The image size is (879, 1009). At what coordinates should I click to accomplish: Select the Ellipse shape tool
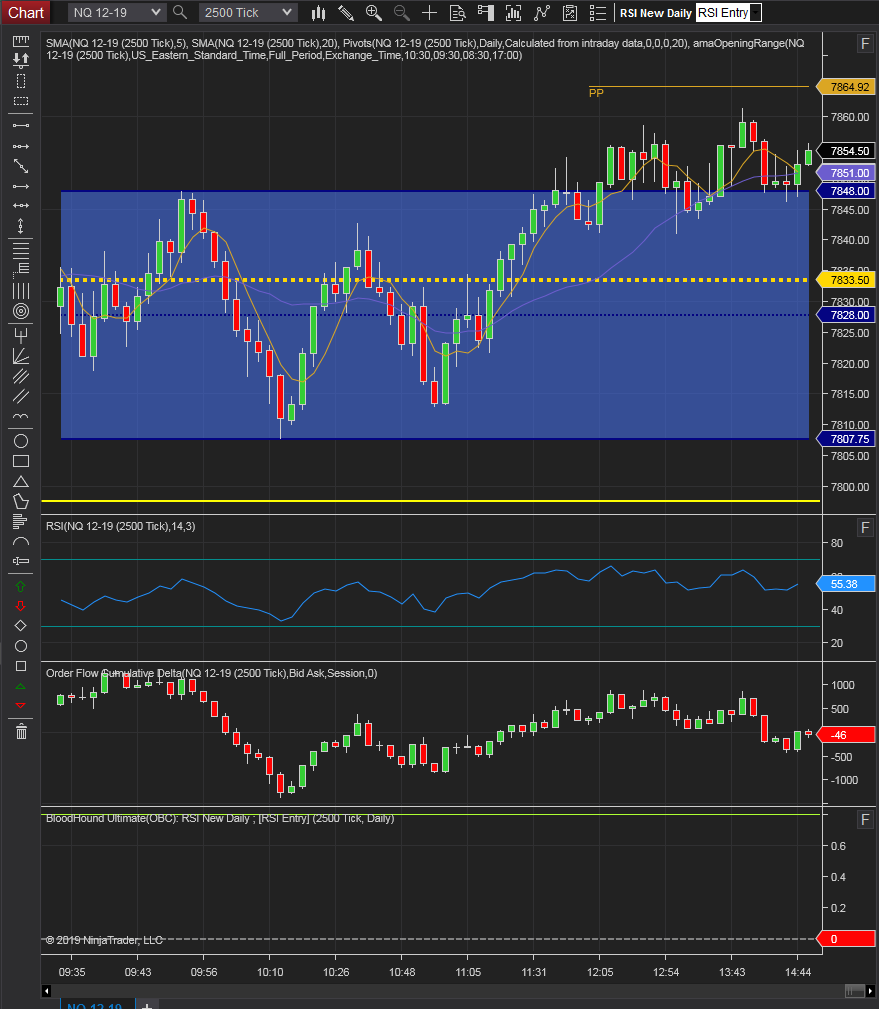pos(21,441)
